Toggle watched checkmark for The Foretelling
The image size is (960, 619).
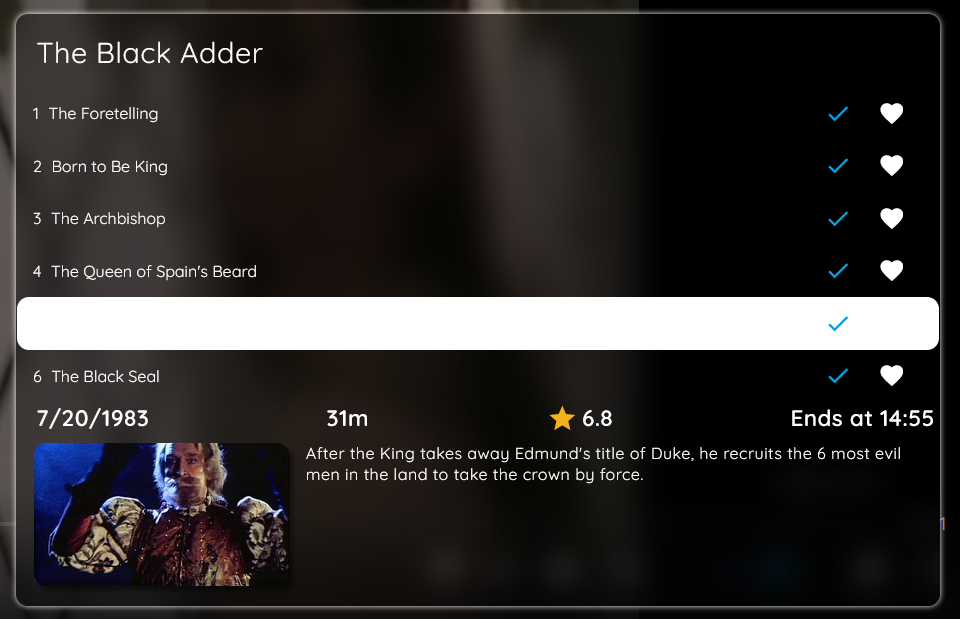click(x=838, y=114)
